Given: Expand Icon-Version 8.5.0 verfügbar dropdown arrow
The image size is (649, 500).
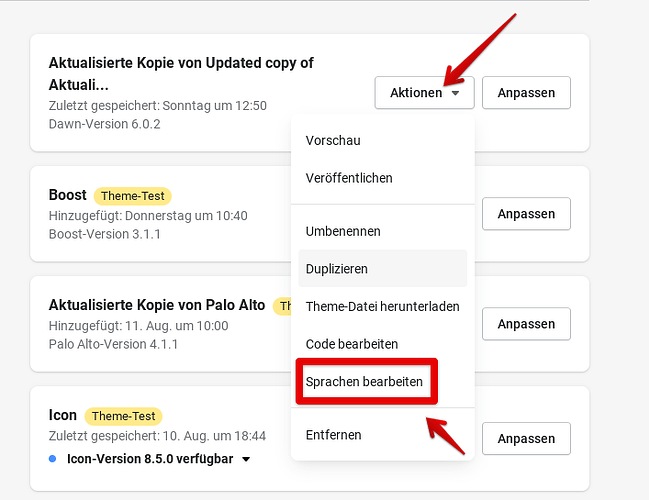Looking at the screenshot, I should (246, 460).
